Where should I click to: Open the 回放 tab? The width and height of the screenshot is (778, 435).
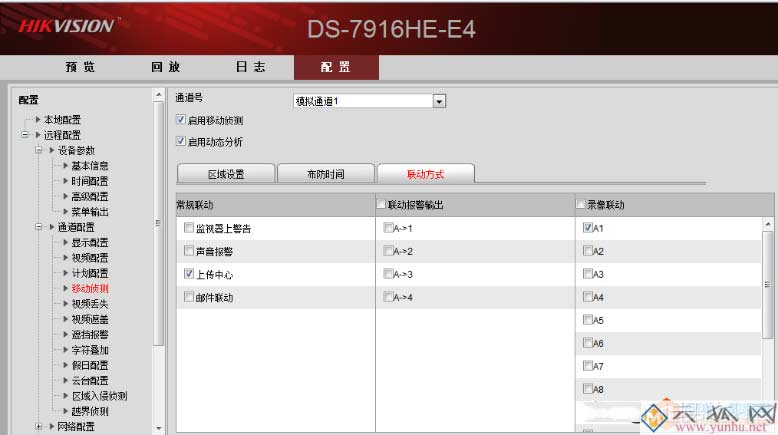click(166, 67)
